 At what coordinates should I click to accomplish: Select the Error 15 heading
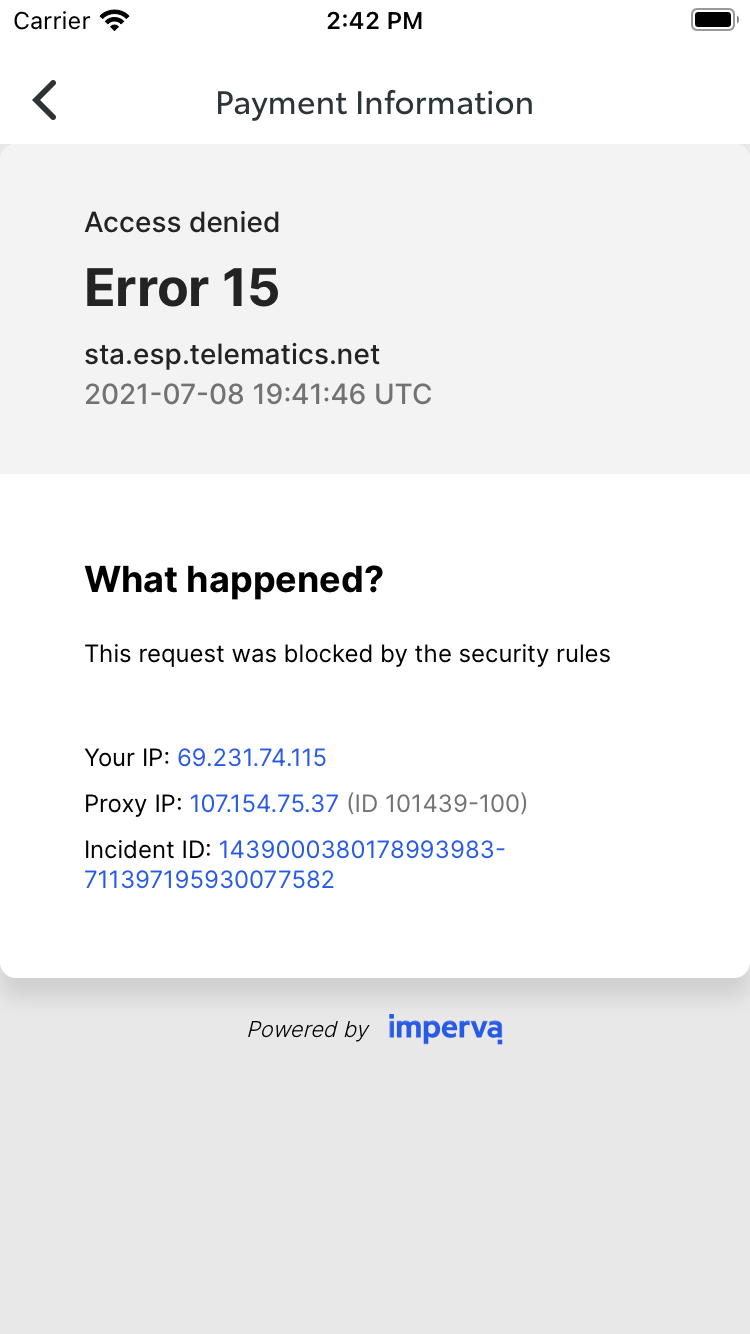coord(182,288)
